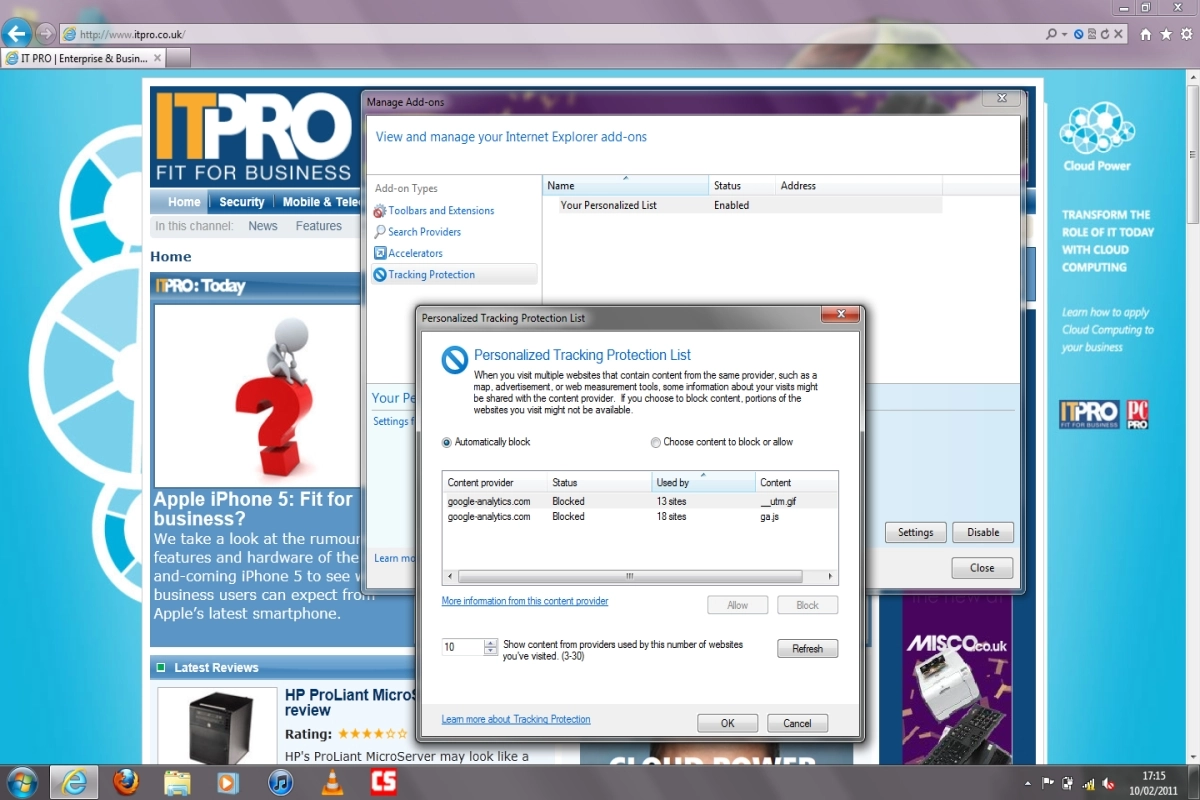Open the browser Home icon
1200x800 pixels.
tap(1146, 34)
